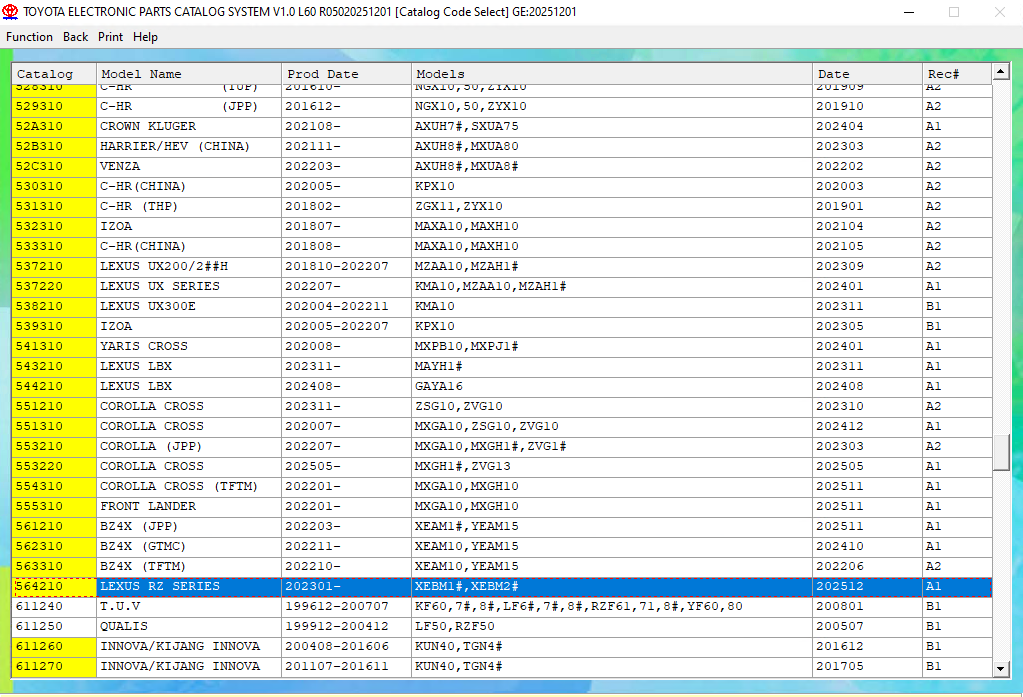
Task: Select catalog code 551310
Action: (x=54, y=427)
